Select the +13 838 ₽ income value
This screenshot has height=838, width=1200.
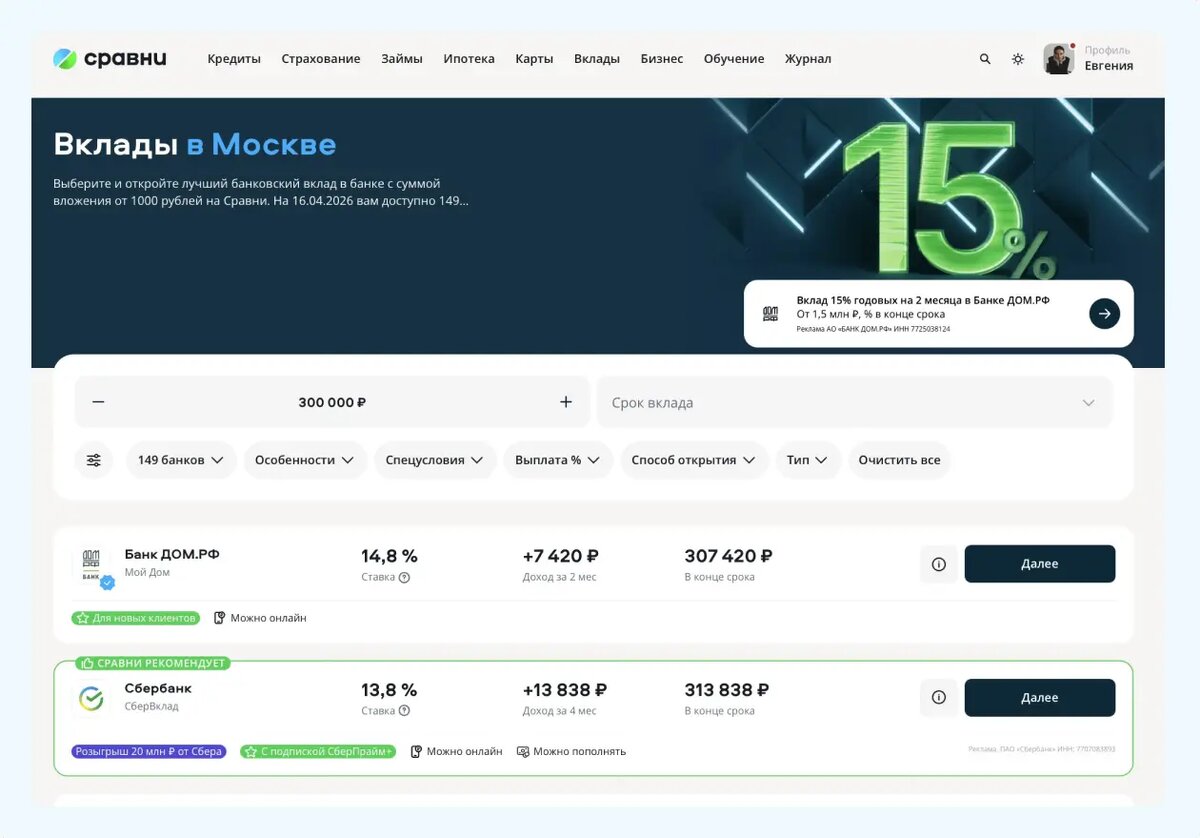pos(565,690)
